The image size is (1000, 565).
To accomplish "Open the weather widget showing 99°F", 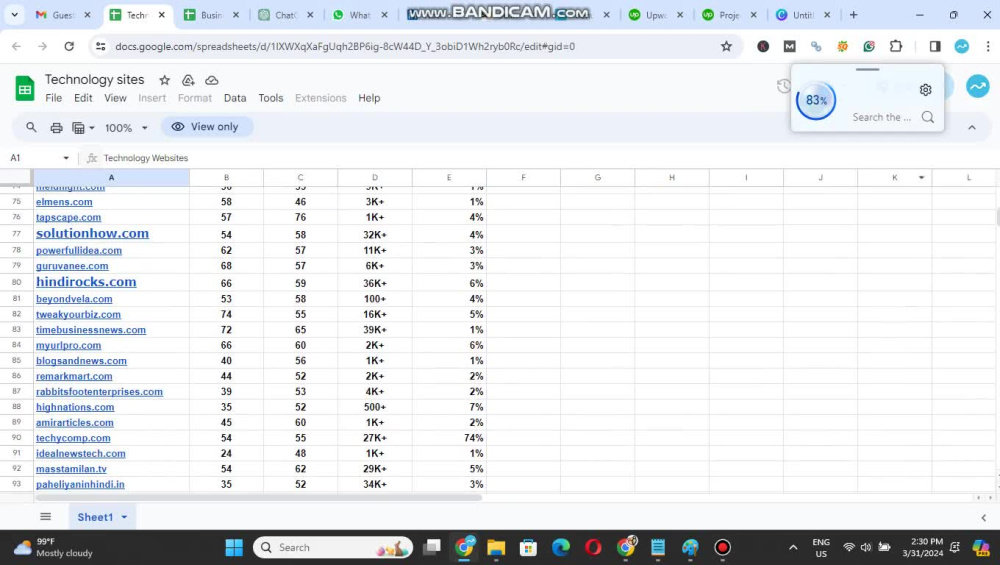I will (x=54, y=547).
